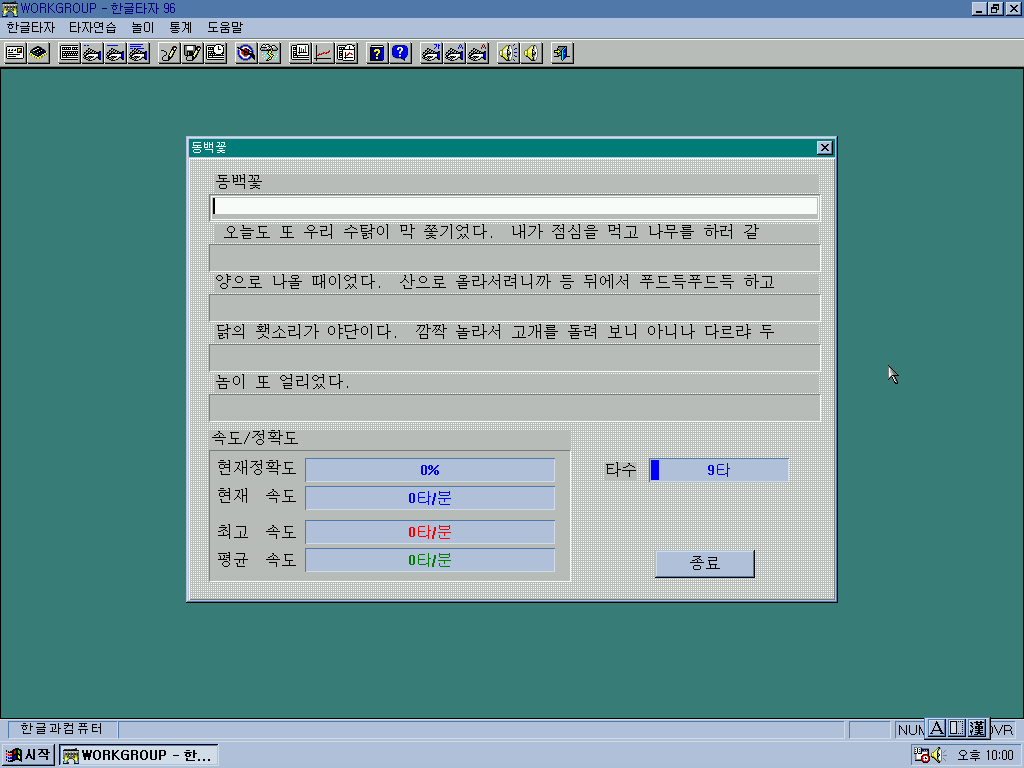Click the 종료 button
Screen dimensions: 1024x768
coord(705,564)
